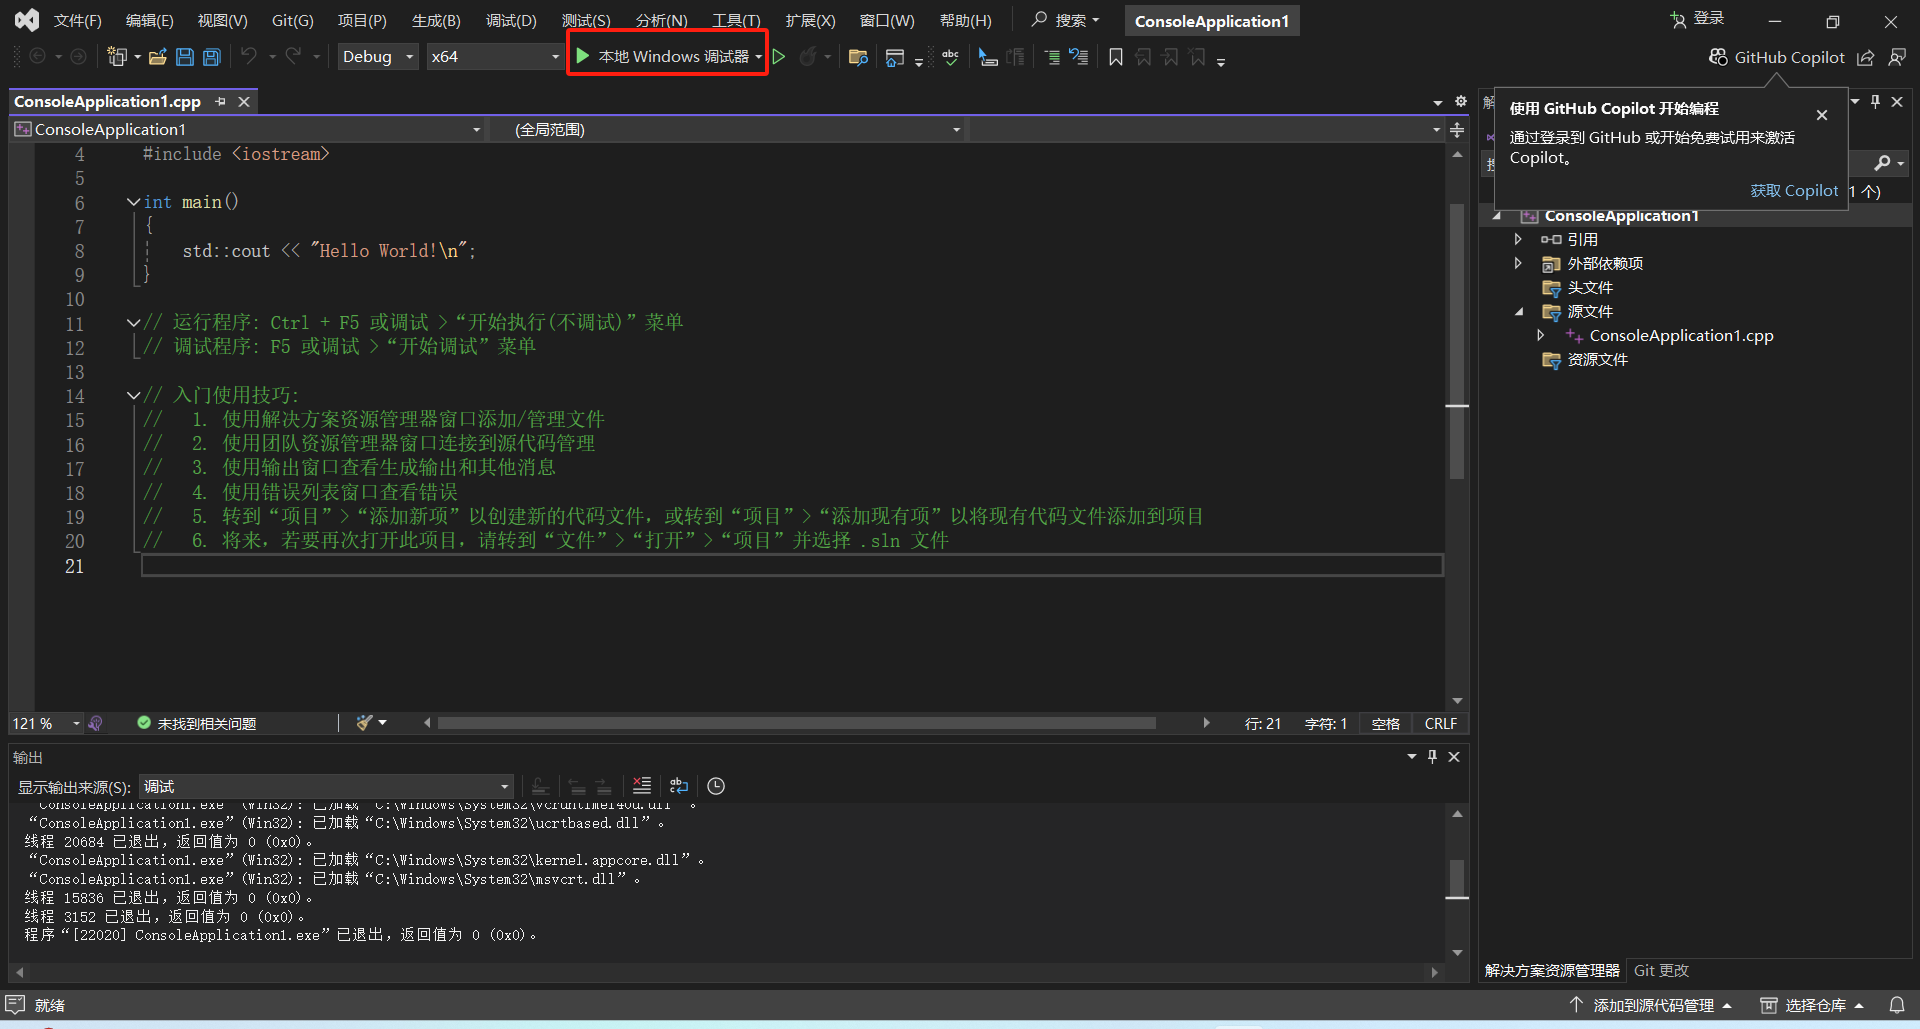
Task: Toggle timestamp clock icon in output toolbar
Action: click(716, 786)
